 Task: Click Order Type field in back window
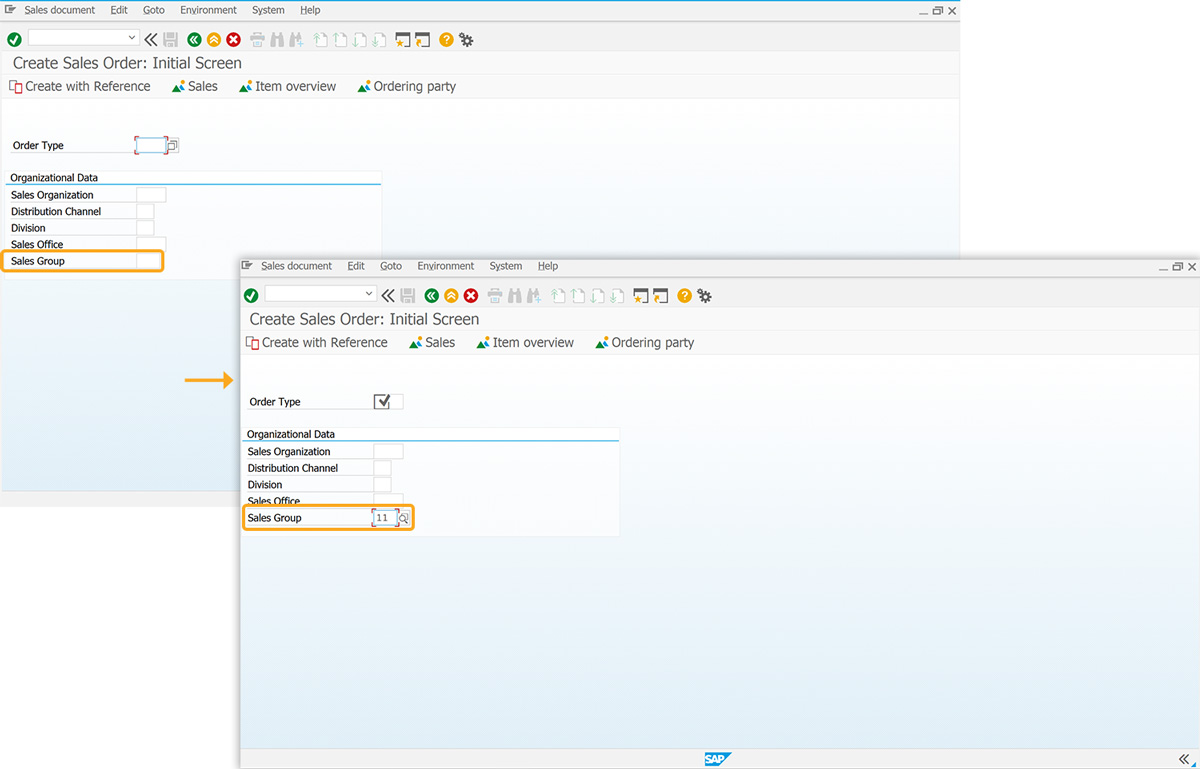point(150,146)
